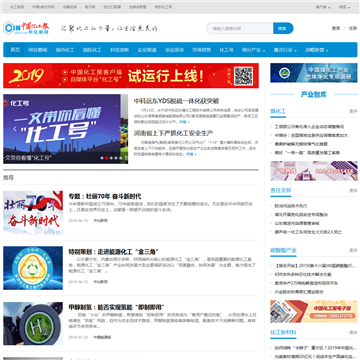This screenshot has height=360, width=360.
Task: Click the 化工新材料 sidebar section heading
Action: coord(283,332)
